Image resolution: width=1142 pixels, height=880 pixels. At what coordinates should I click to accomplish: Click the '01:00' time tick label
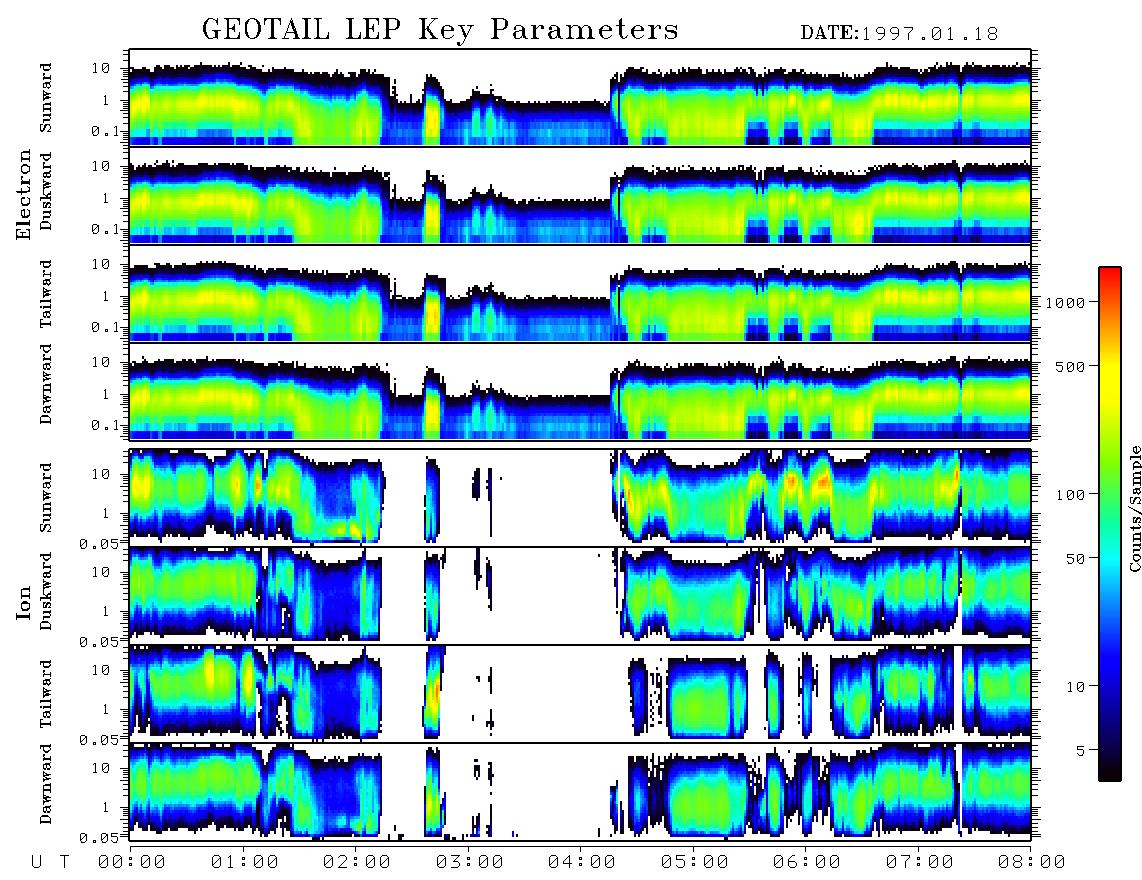tap(244, 862)
